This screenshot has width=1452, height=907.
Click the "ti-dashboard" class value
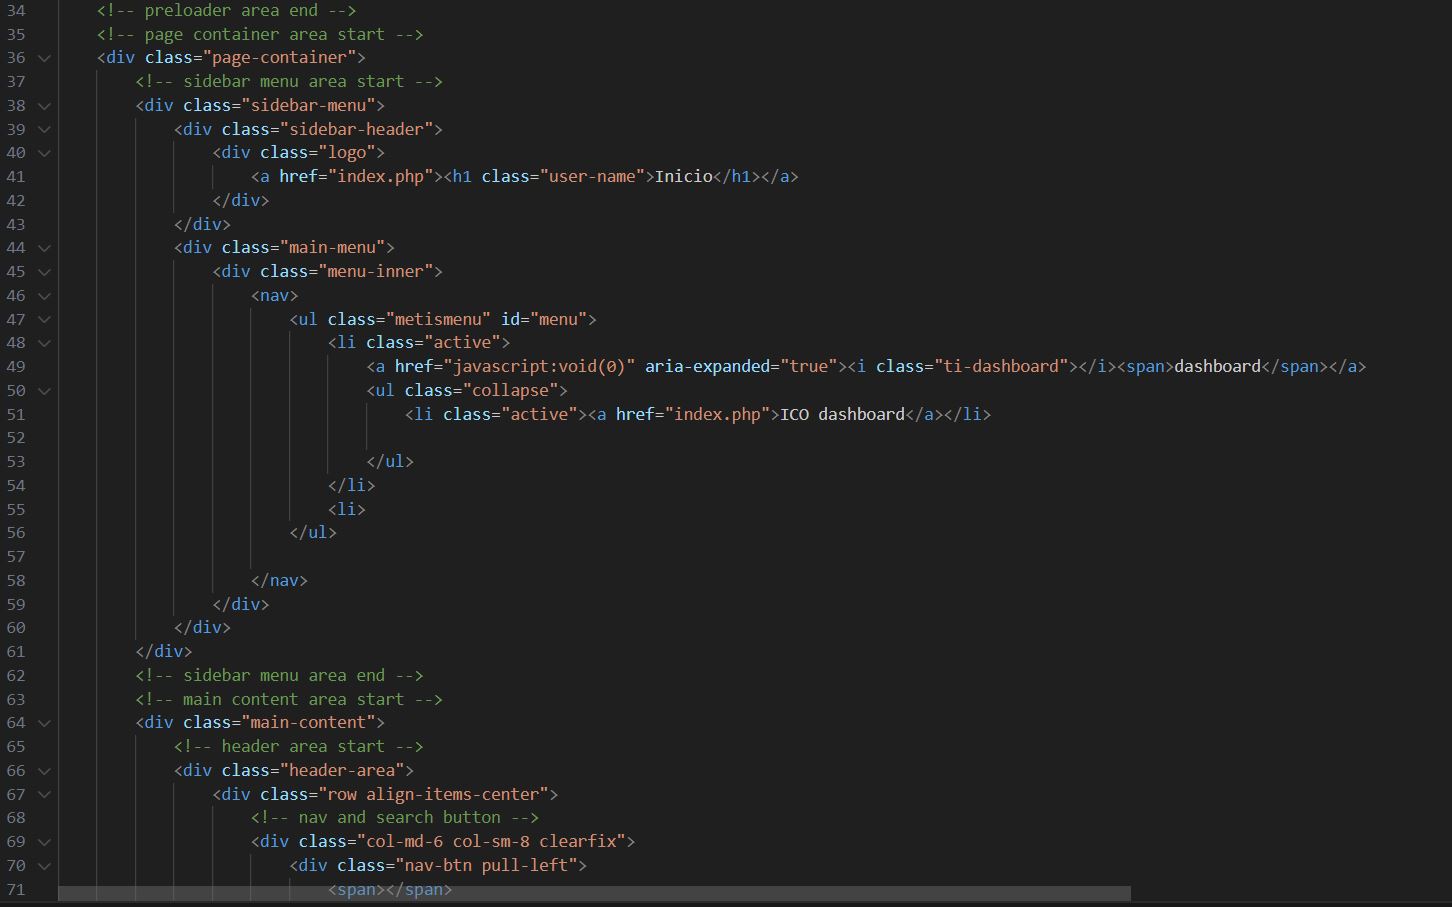pyautogui.click(x=1002, y=366)
